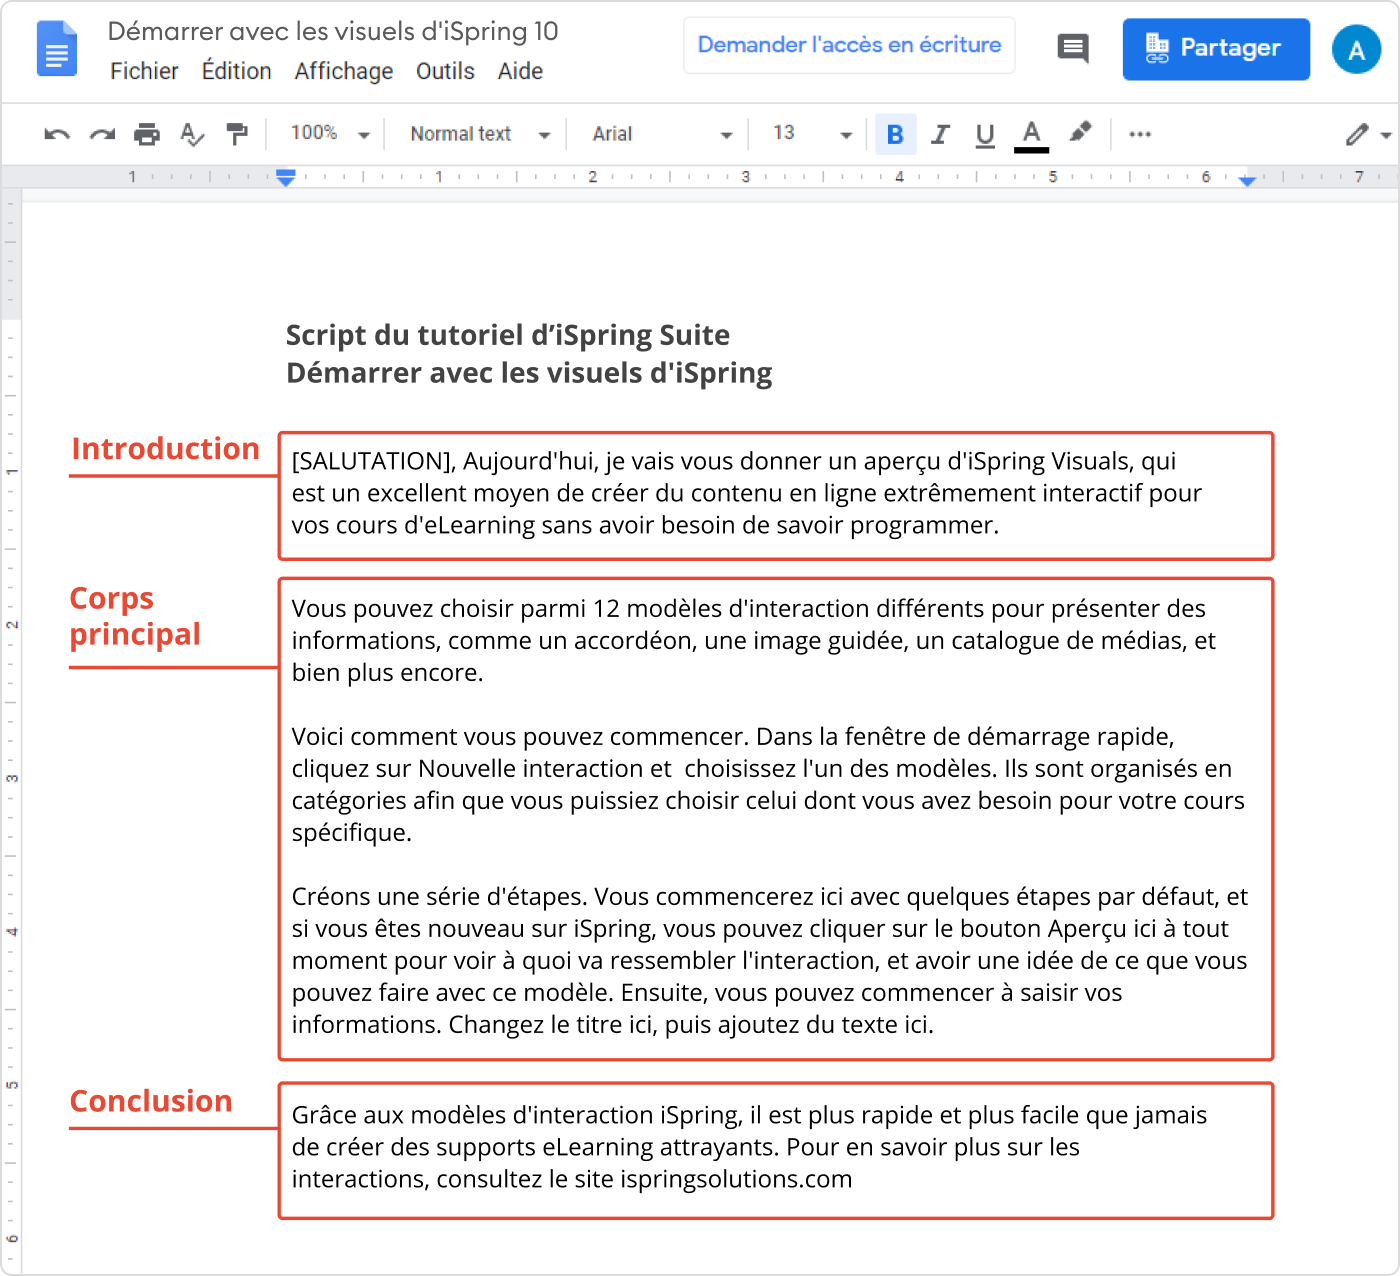1400x1276 pixels.
Task: Open the Affichage menu
Action: click(x=344, y=72)
